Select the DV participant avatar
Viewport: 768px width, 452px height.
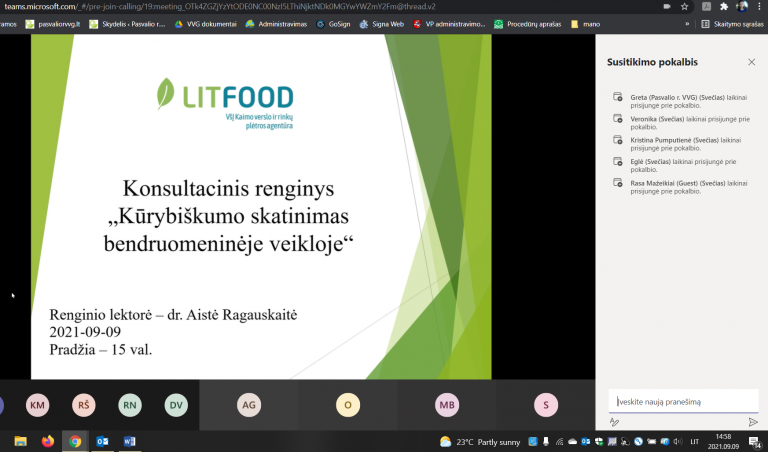tap(176, 405)
